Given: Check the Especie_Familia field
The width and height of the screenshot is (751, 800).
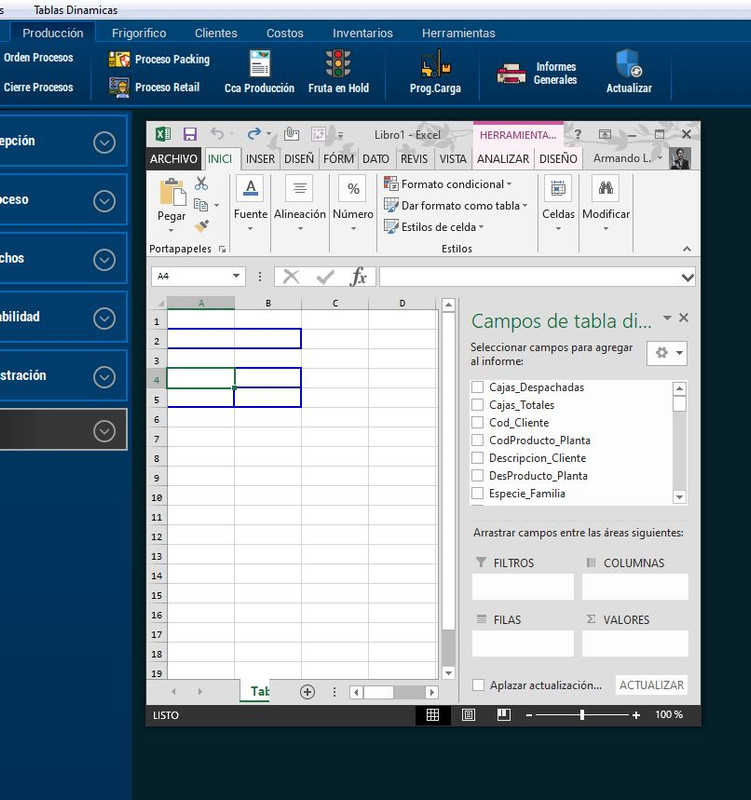Looking at the screenshot, I should 478,493.
